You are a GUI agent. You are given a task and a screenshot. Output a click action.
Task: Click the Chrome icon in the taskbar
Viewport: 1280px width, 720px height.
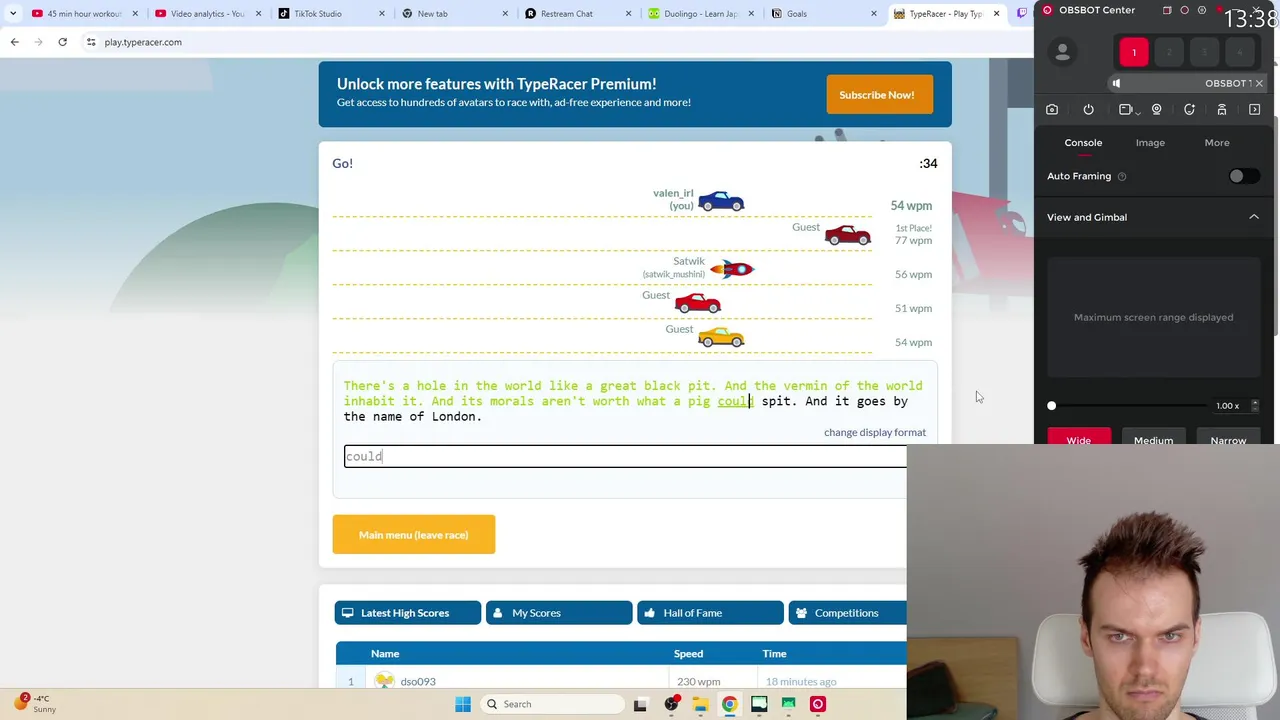[730, 704]
